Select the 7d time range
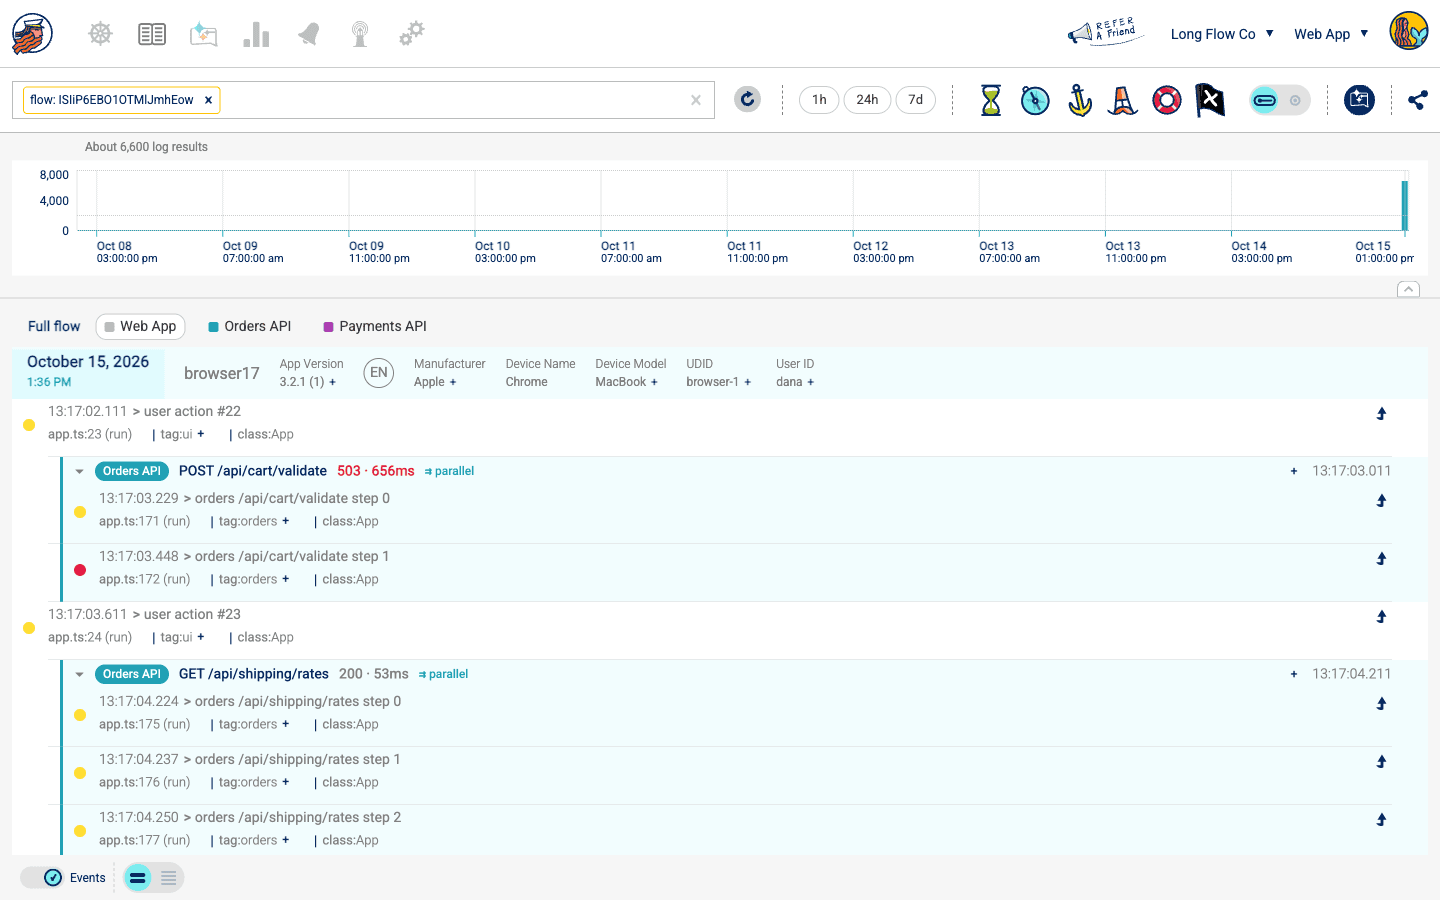Viewport: 1440px width, 900px height. (915, 100)
